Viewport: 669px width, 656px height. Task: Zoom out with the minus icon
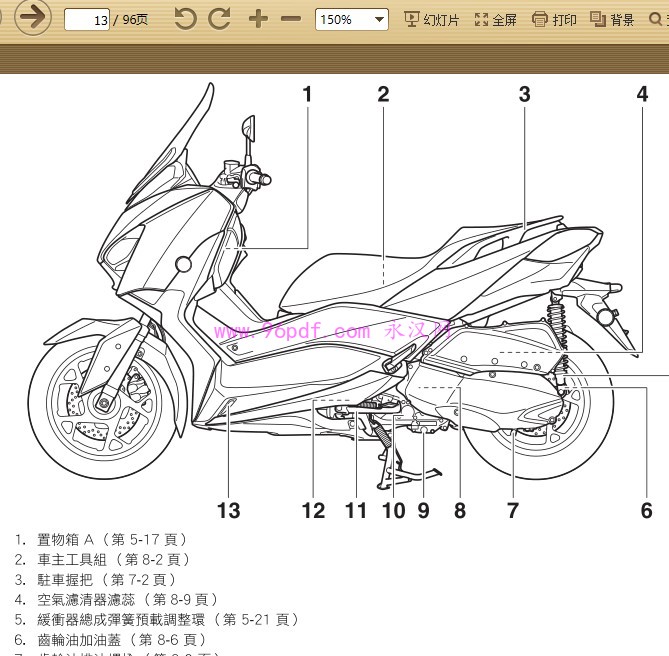[291, 19]
